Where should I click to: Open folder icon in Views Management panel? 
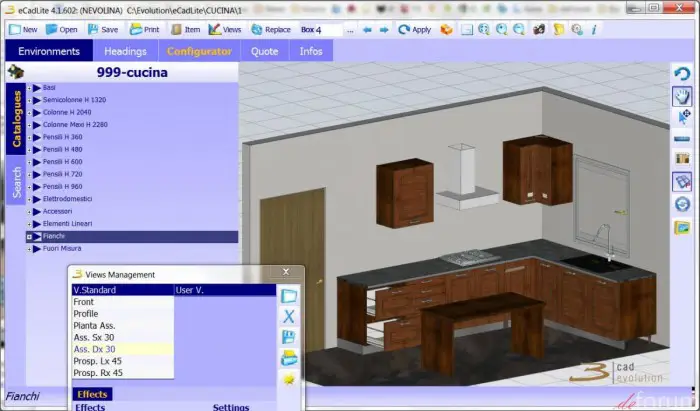(289, 357)
